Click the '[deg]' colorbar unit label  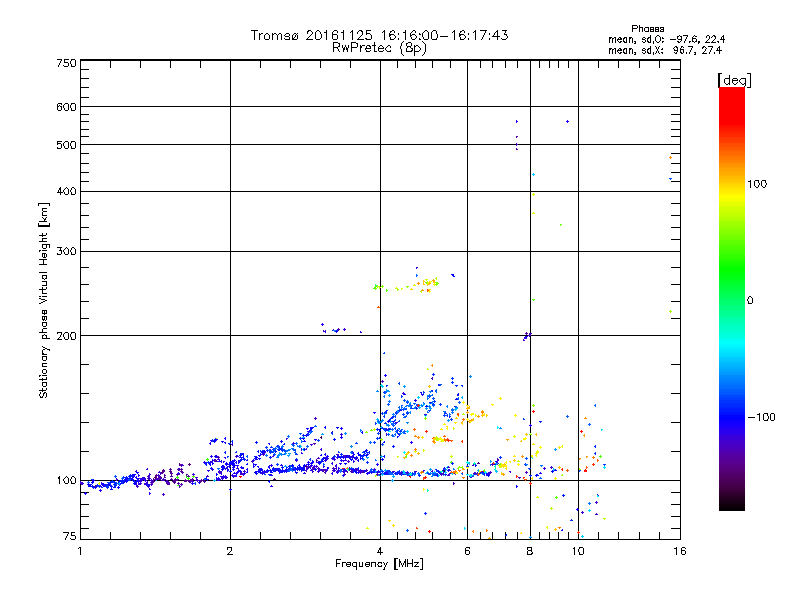click(734, 80)
